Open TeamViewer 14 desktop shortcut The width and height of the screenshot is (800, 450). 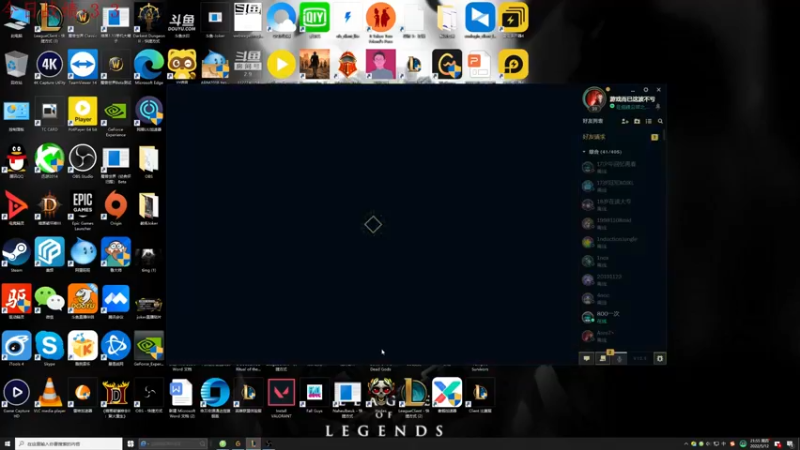(x=83, y=65)
